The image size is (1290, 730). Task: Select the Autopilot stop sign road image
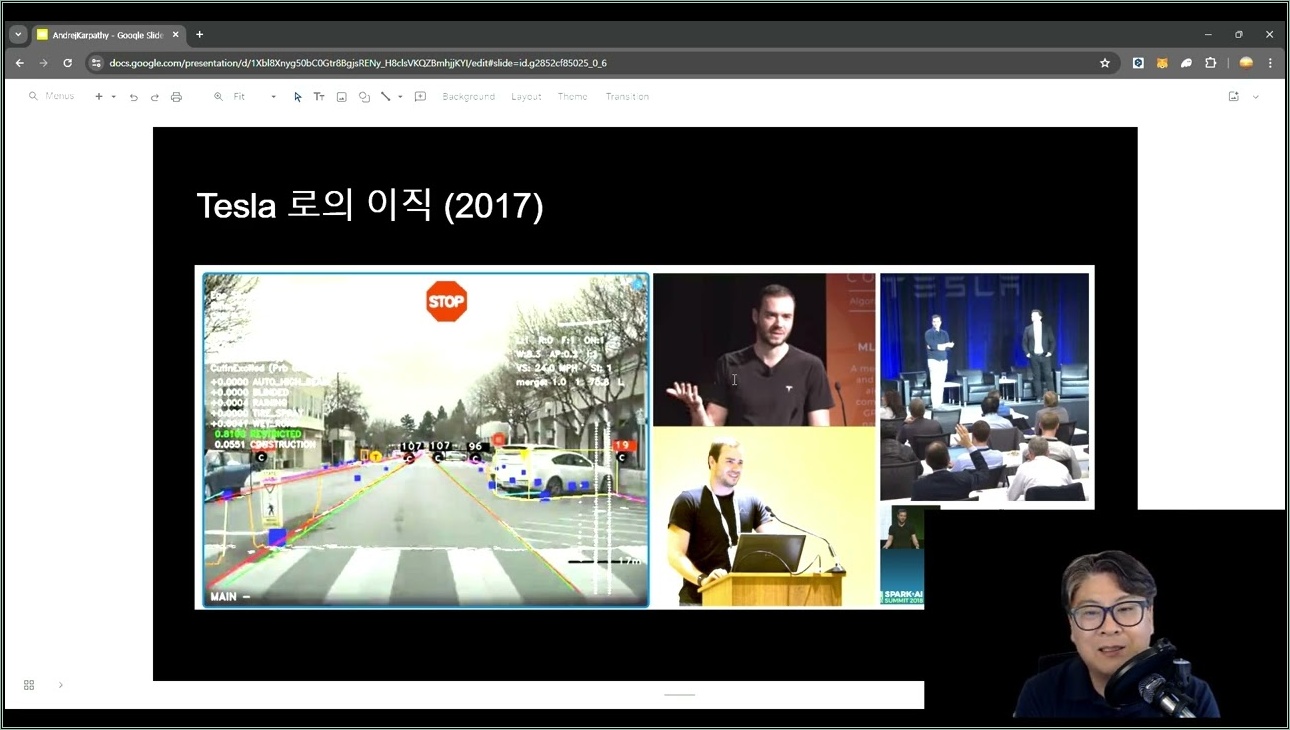[426, 440]
